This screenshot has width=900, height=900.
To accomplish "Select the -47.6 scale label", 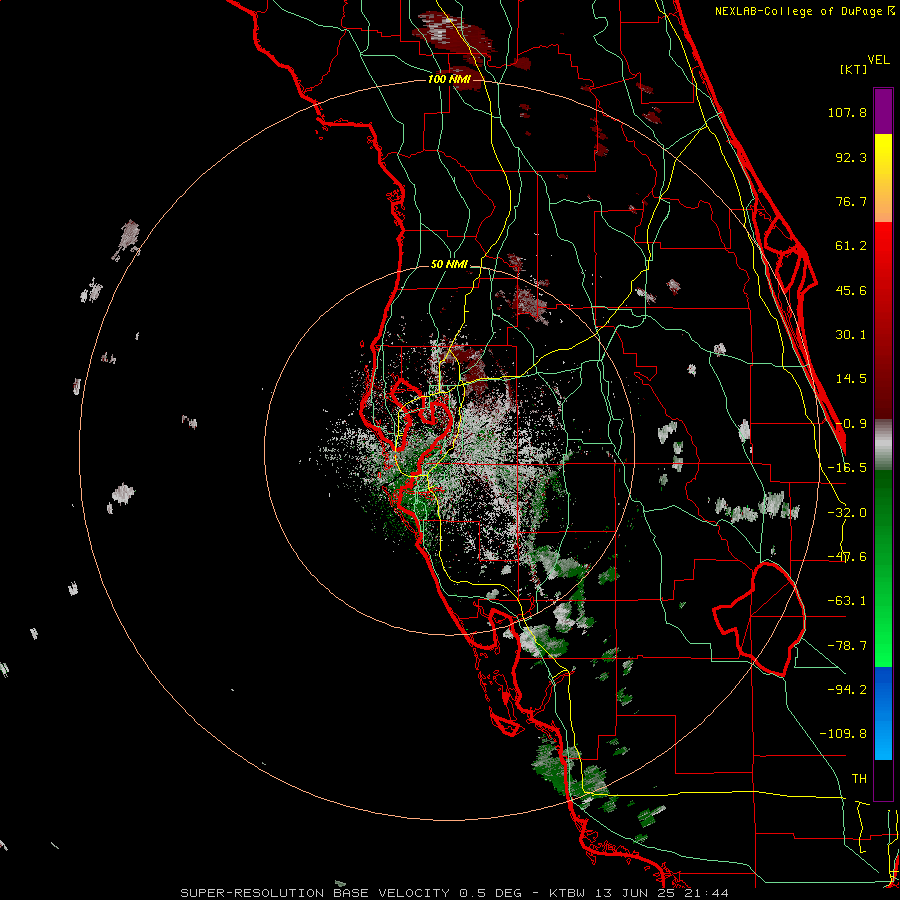I will click(x=847, y=557).
